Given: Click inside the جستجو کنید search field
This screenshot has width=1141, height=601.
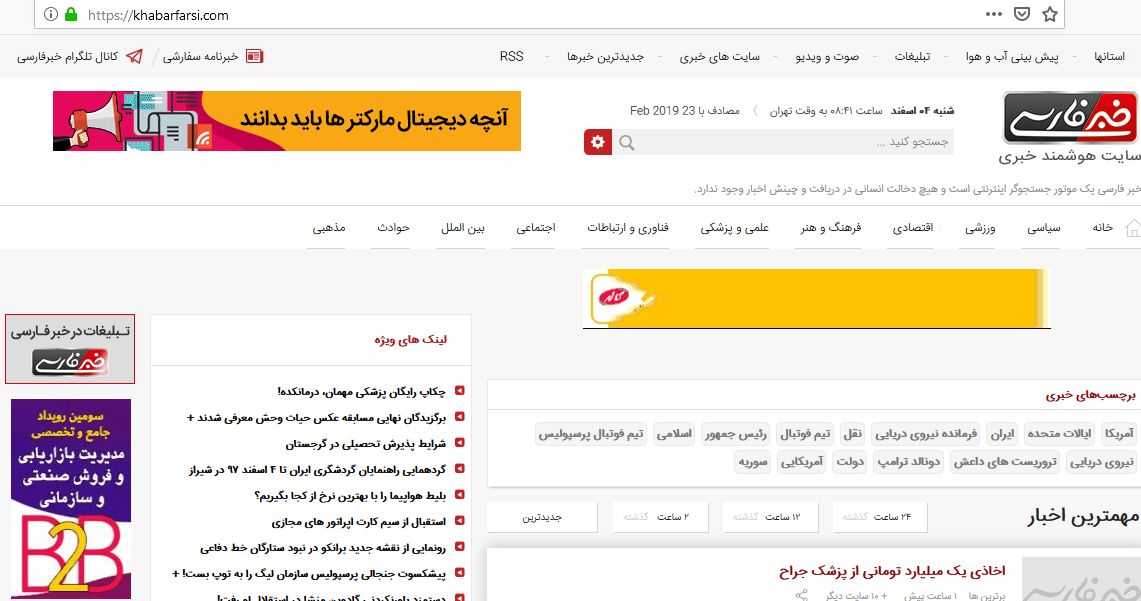Looking at the screenshot, I should (800, 142).
